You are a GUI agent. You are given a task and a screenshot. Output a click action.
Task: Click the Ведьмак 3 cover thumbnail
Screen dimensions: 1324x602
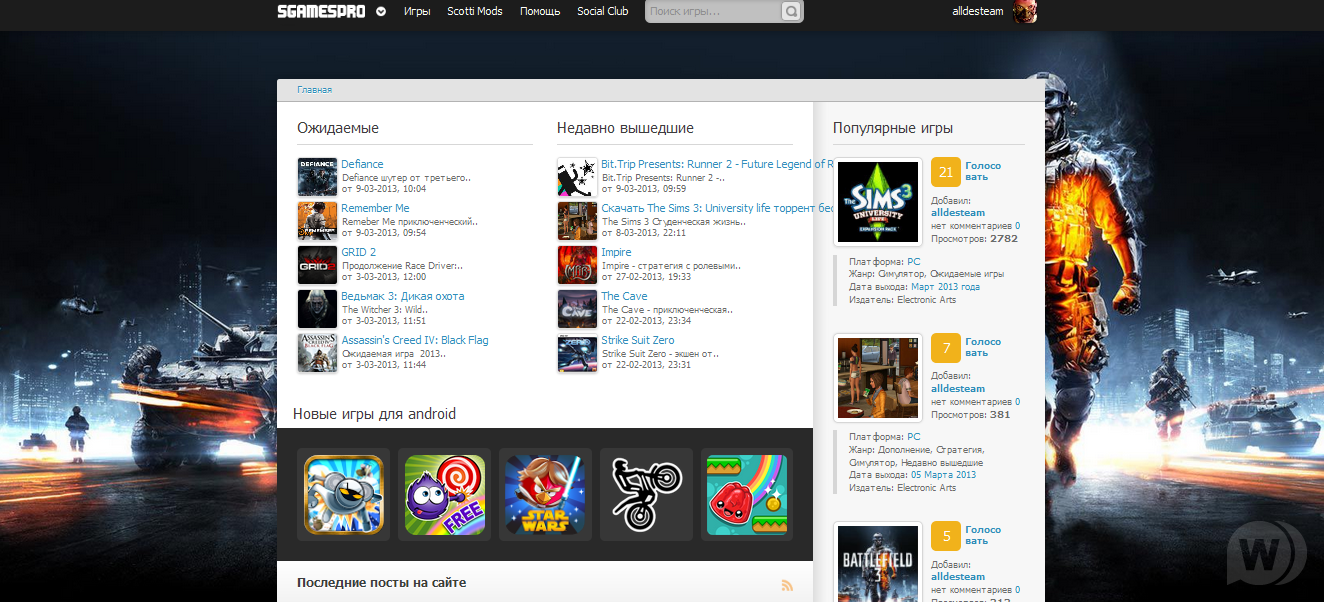pos(317,309)
